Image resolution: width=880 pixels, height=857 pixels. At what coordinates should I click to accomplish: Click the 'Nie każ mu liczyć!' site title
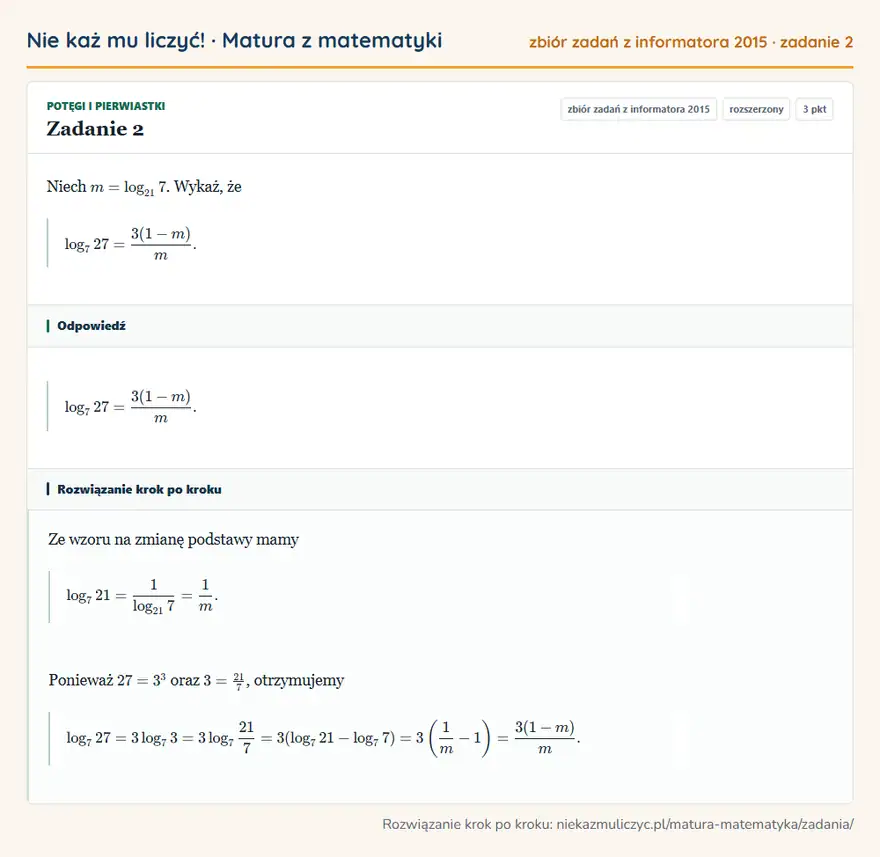pos(116,40)
